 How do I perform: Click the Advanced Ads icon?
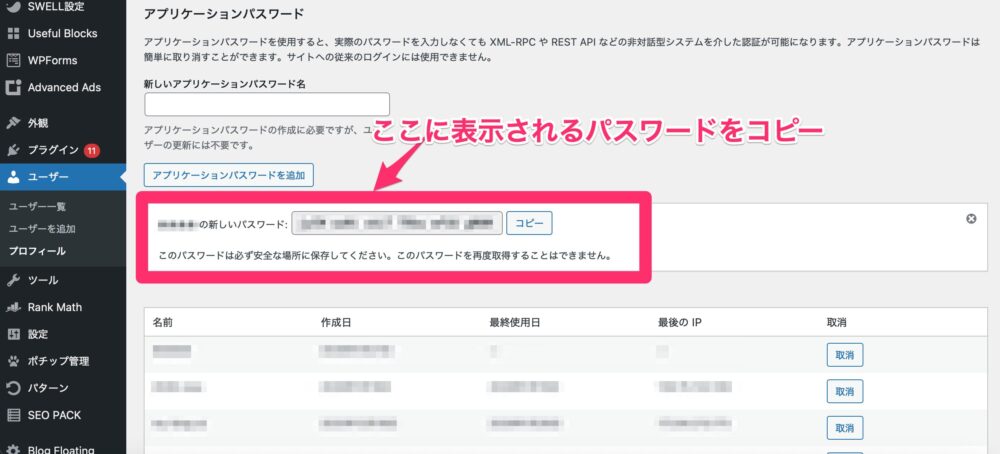tap(14, 87)
